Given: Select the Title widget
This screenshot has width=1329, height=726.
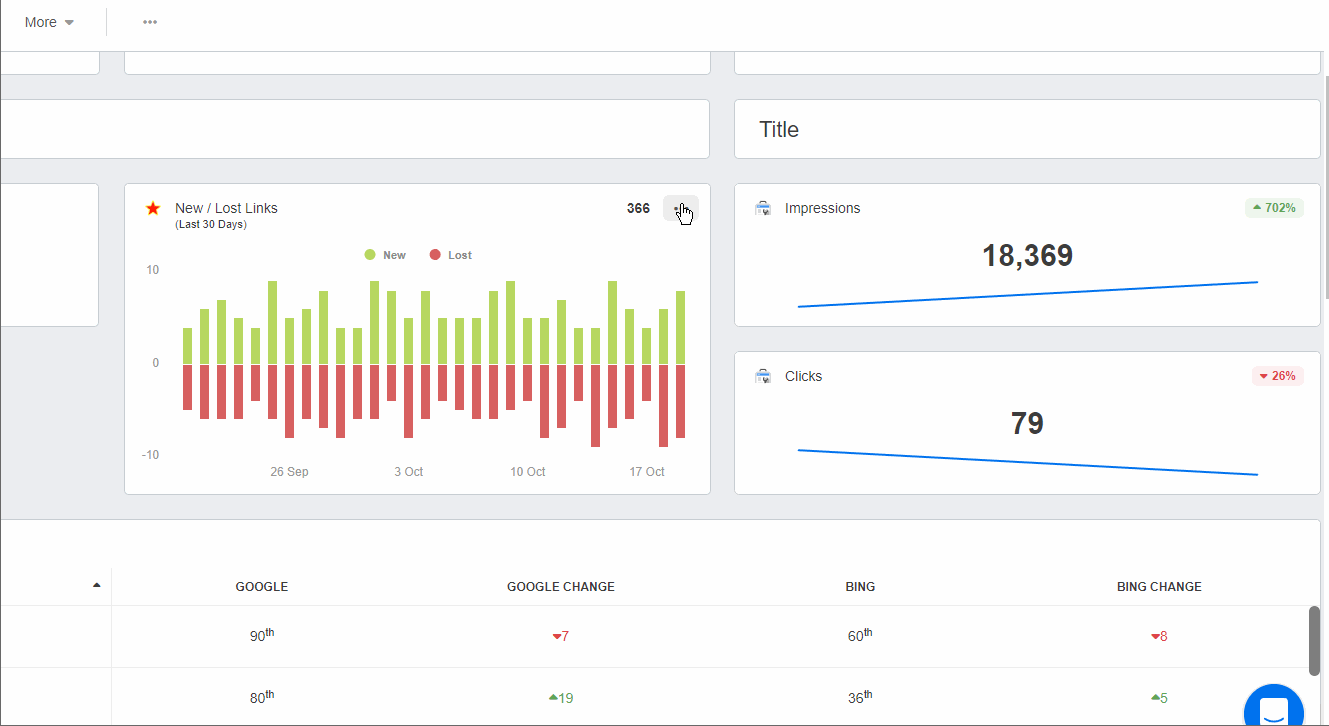Looking at the screenshot, I should 1027,129.
